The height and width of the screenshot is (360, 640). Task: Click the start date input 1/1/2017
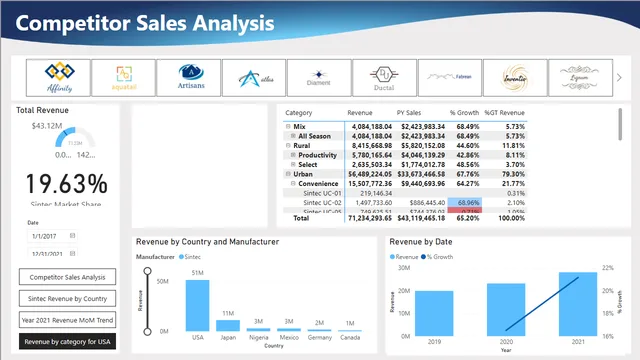click(52, 236)
